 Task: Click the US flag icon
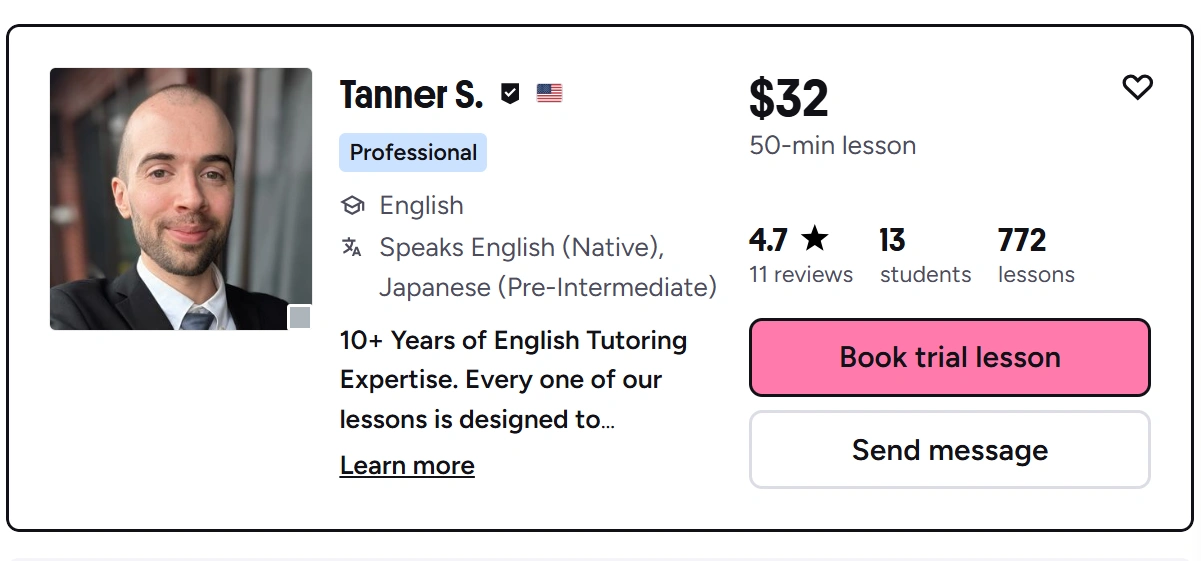[549, 94]
